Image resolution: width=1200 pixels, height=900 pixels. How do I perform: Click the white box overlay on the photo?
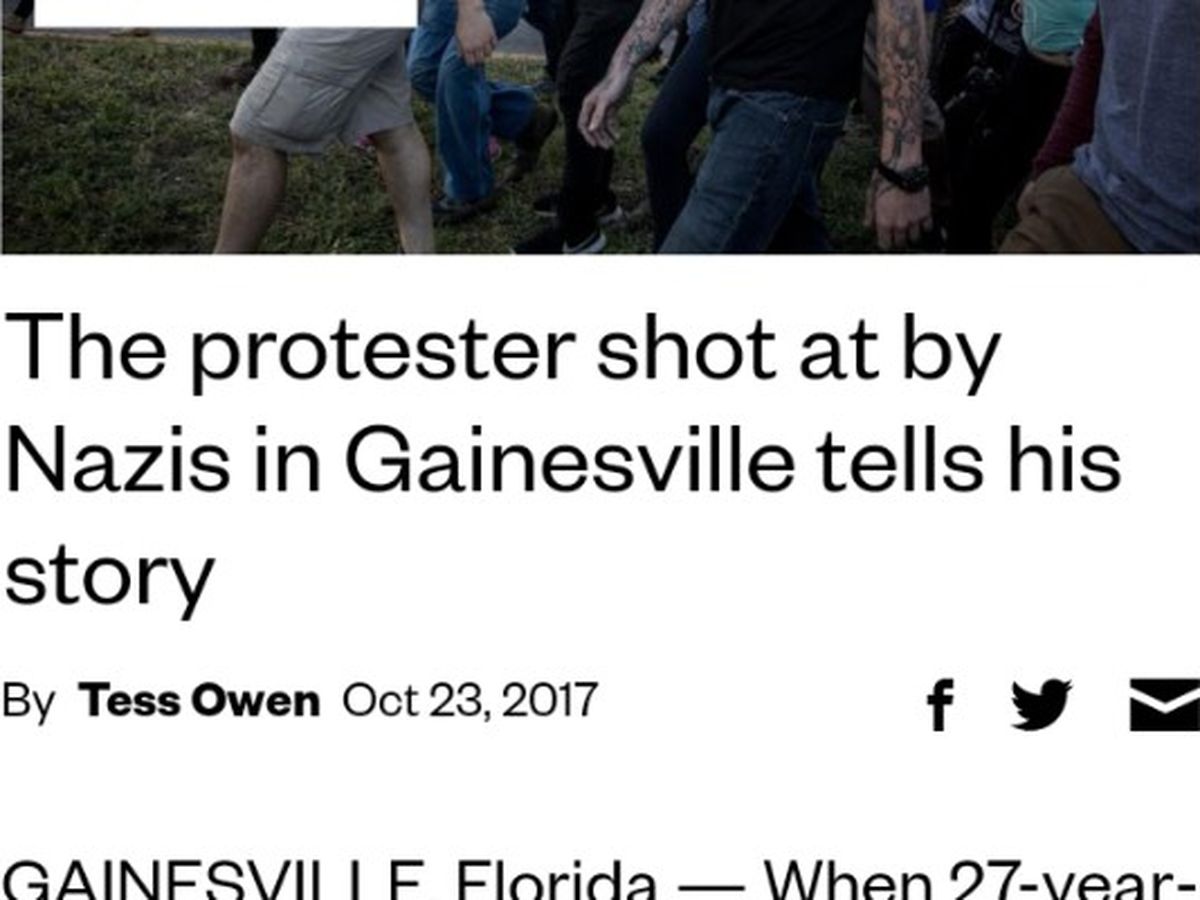(x=226, y=13)
